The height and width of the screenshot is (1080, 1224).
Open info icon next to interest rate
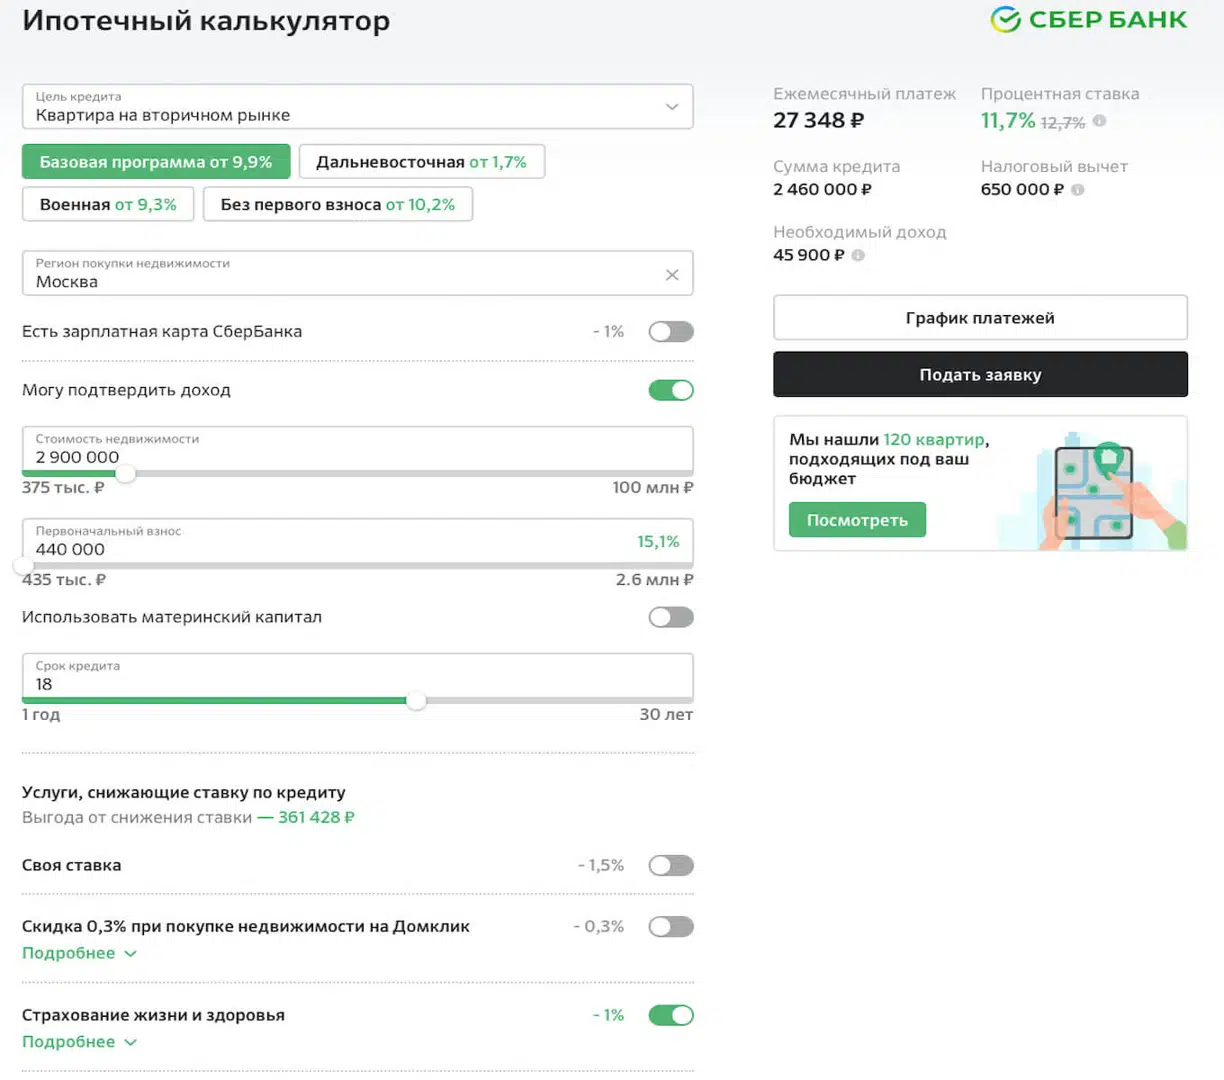pos(1099,121)
